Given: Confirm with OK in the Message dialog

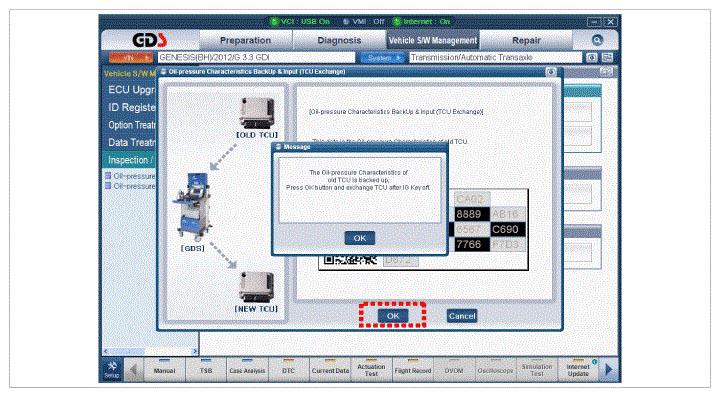Looking at the screenshot, I should click(x=360, y=238).
